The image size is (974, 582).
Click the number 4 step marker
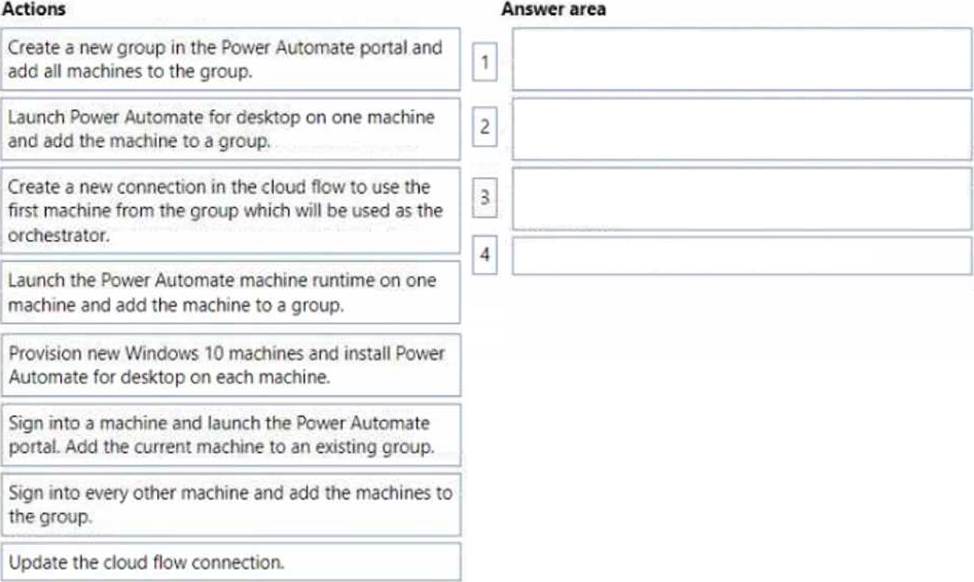pos(485,255)
